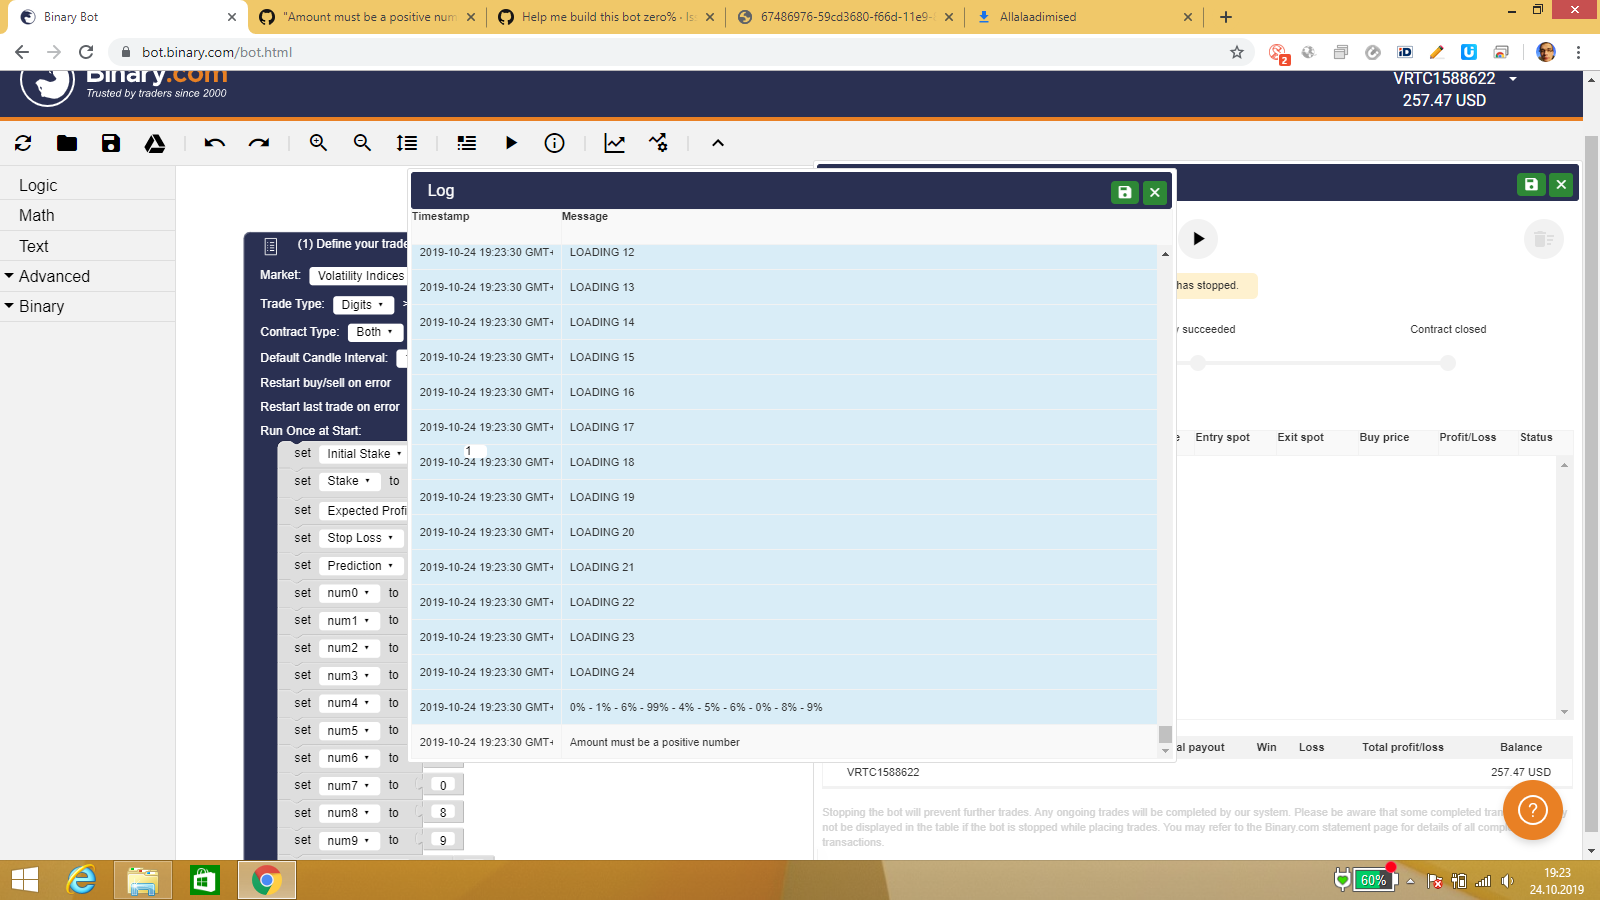The height and width of the screenshot is (900, 1600).
Task: Switch to the Binary Bot browser tab
Action: tap(120, 17)
